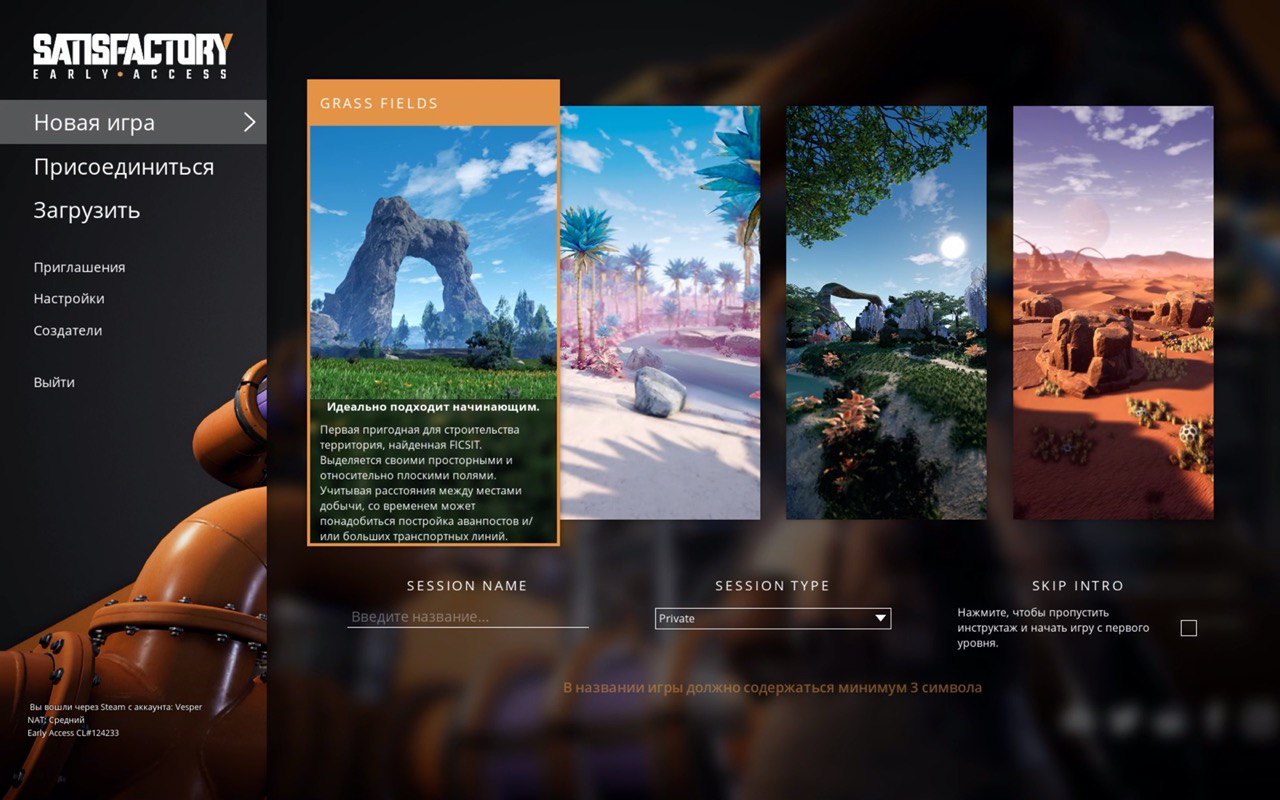
Task: Click the SESSION TYPE label
Action: click(773, 586)
